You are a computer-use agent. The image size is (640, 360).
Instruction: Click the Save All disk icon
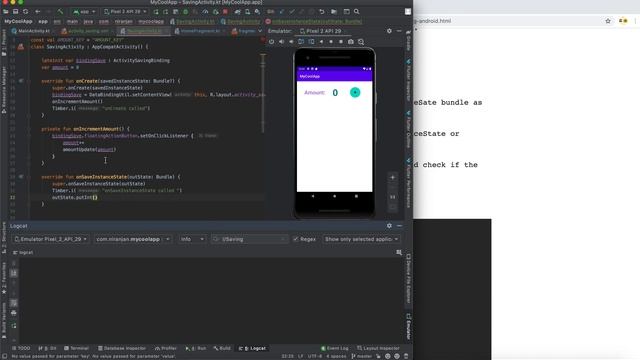[16, 11]
